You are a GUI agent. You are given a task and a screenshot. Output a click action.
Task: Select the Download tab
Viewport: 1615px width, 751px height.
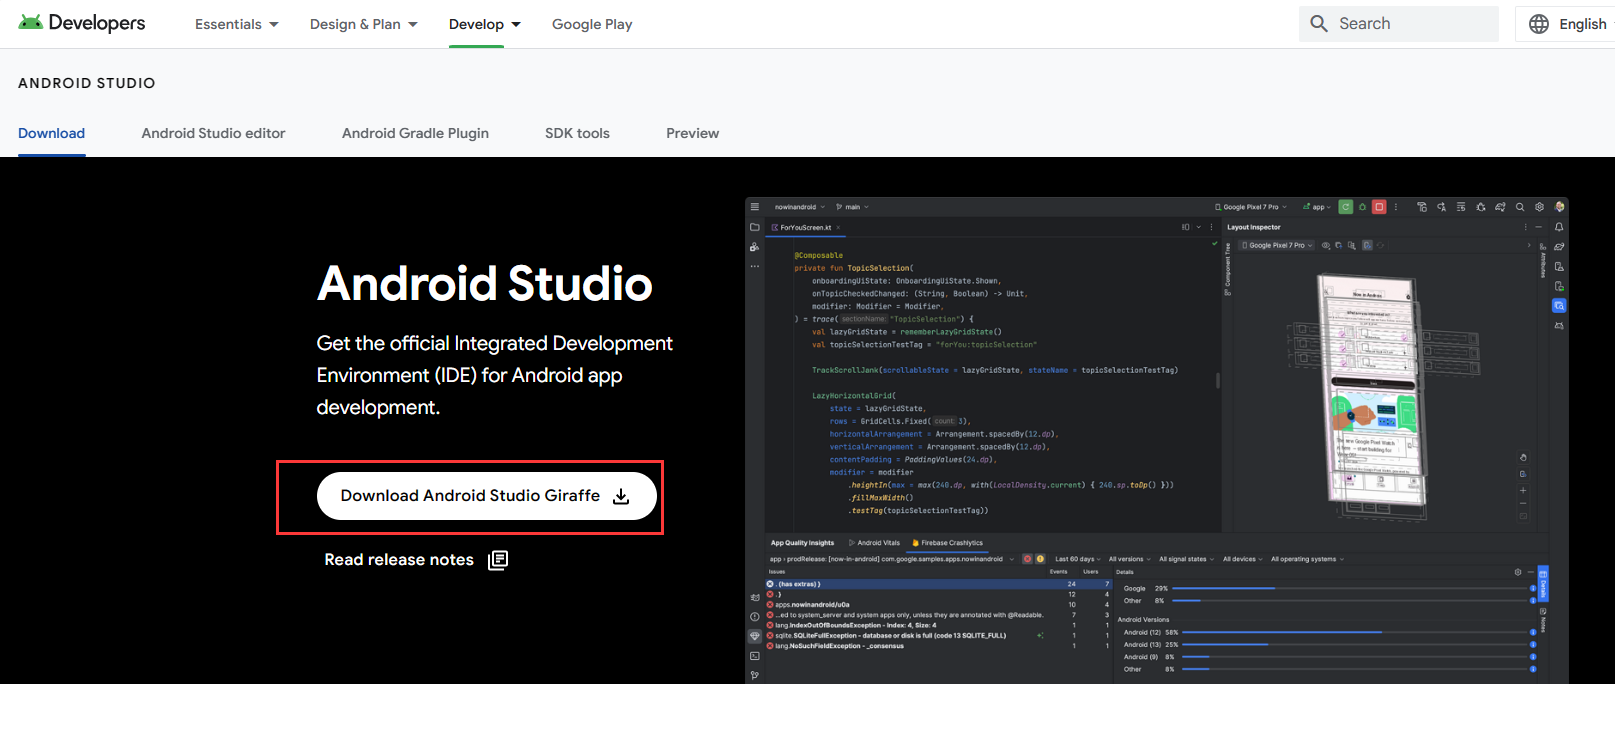[x=52, y=133]
